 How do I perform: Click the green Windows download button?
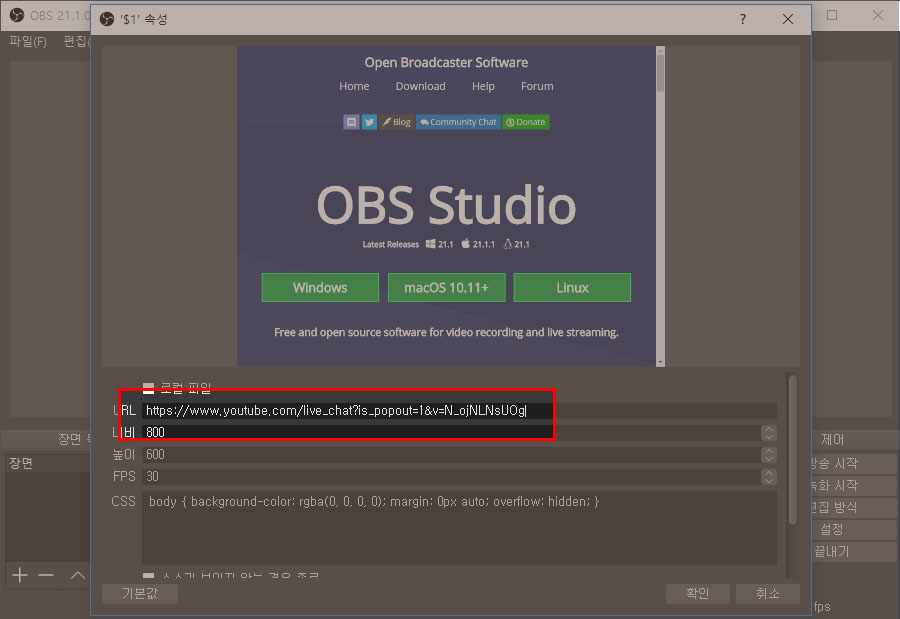pos(320,288)
